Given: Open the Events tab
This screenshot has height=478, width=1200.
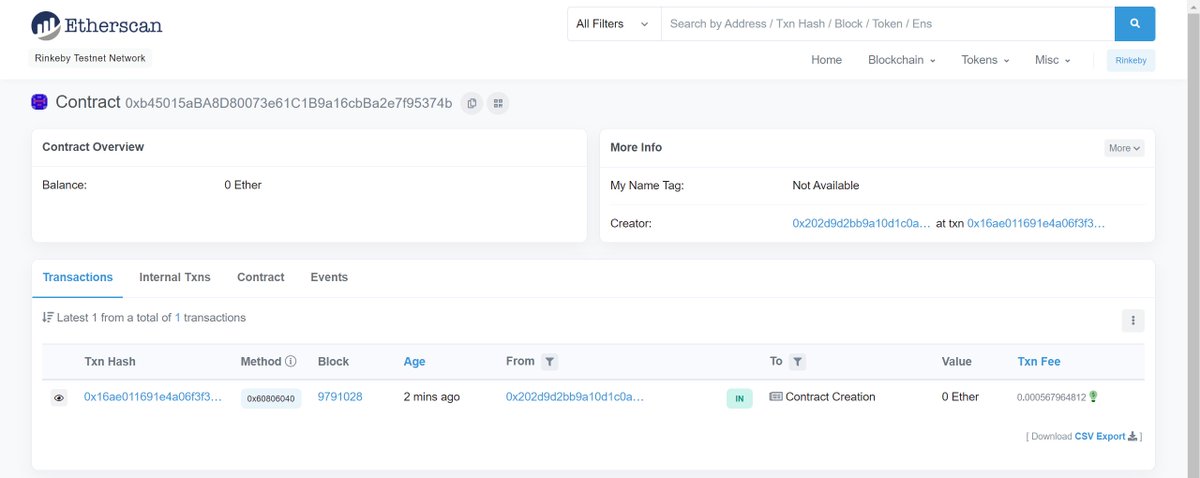Looking at the screenshot, I should click(x=329, y=277).
